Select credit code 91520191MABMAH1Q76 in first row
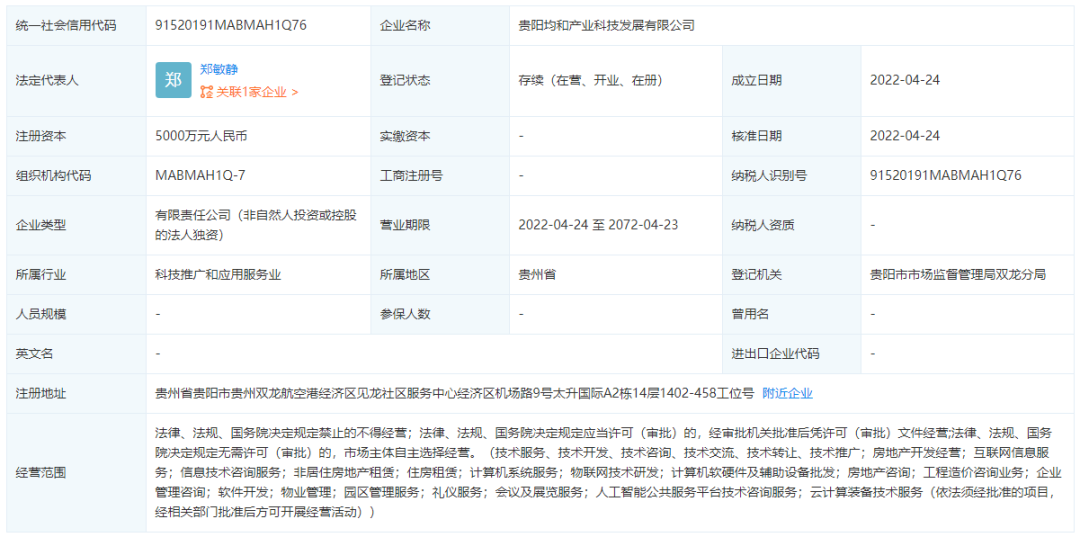This screenshot has width=1080, height=537. [x=231, y=25]
